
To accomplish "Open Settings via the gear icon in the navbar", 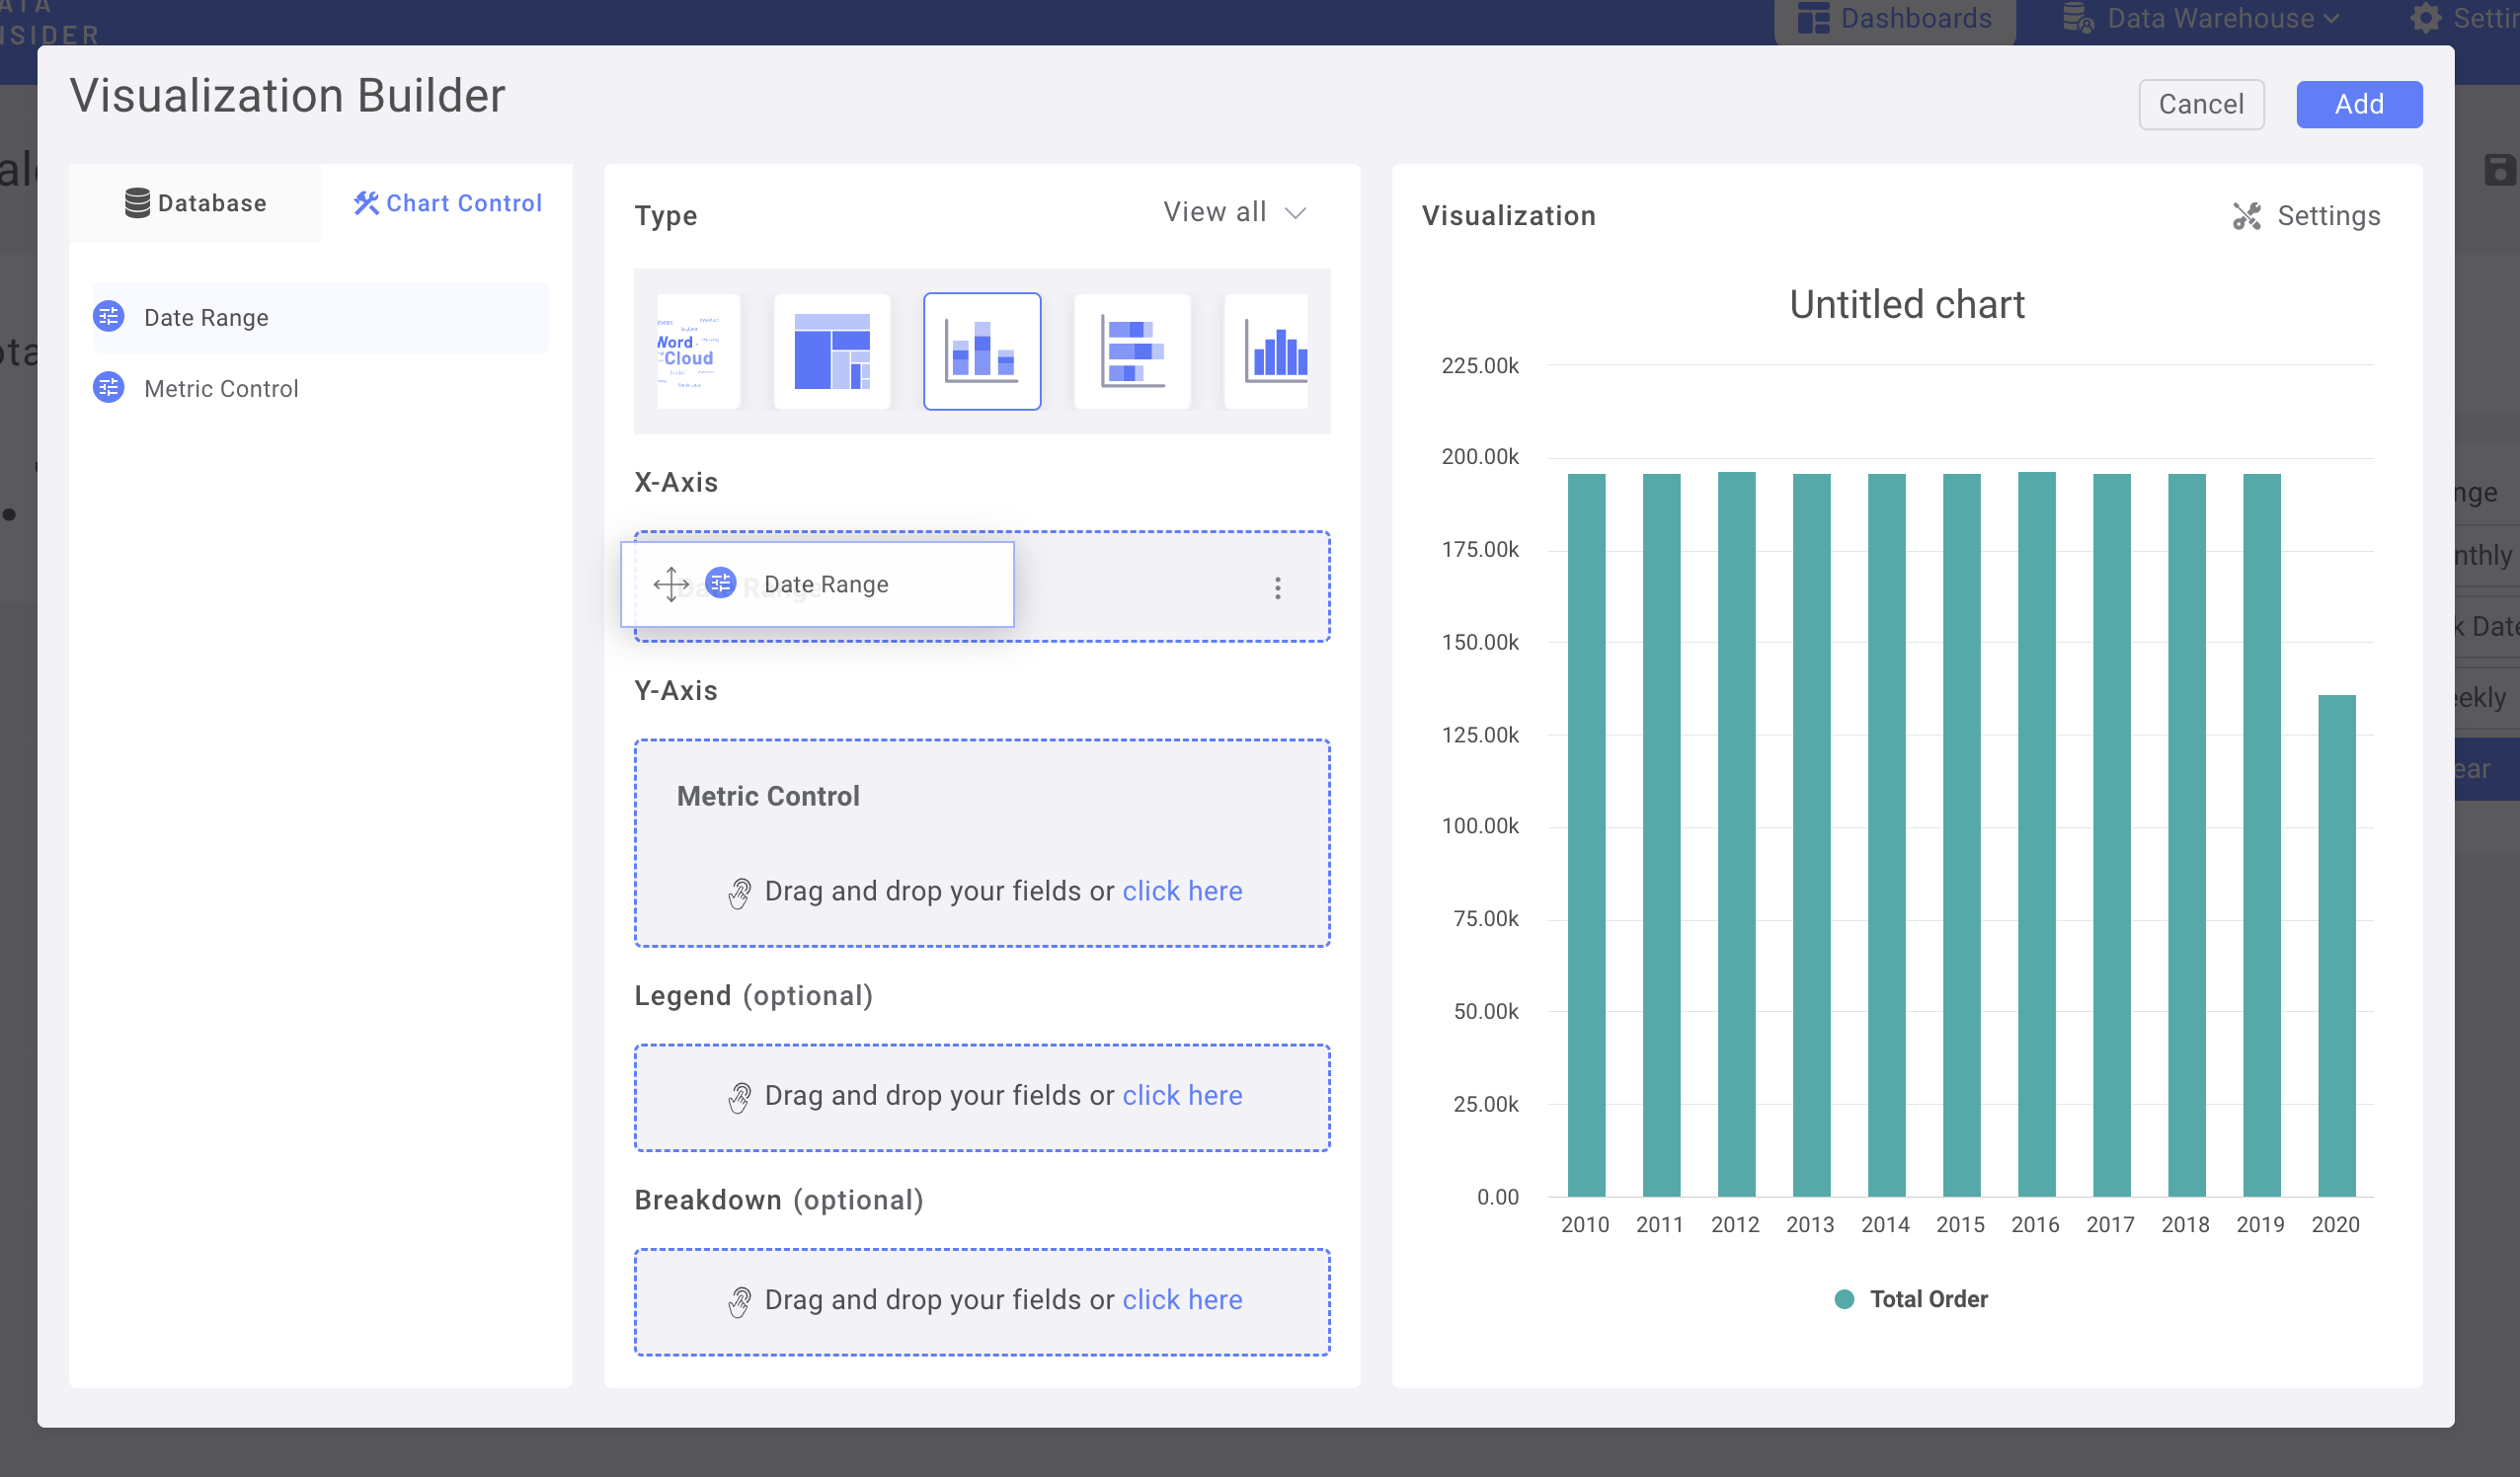I will coord(2426,18).
